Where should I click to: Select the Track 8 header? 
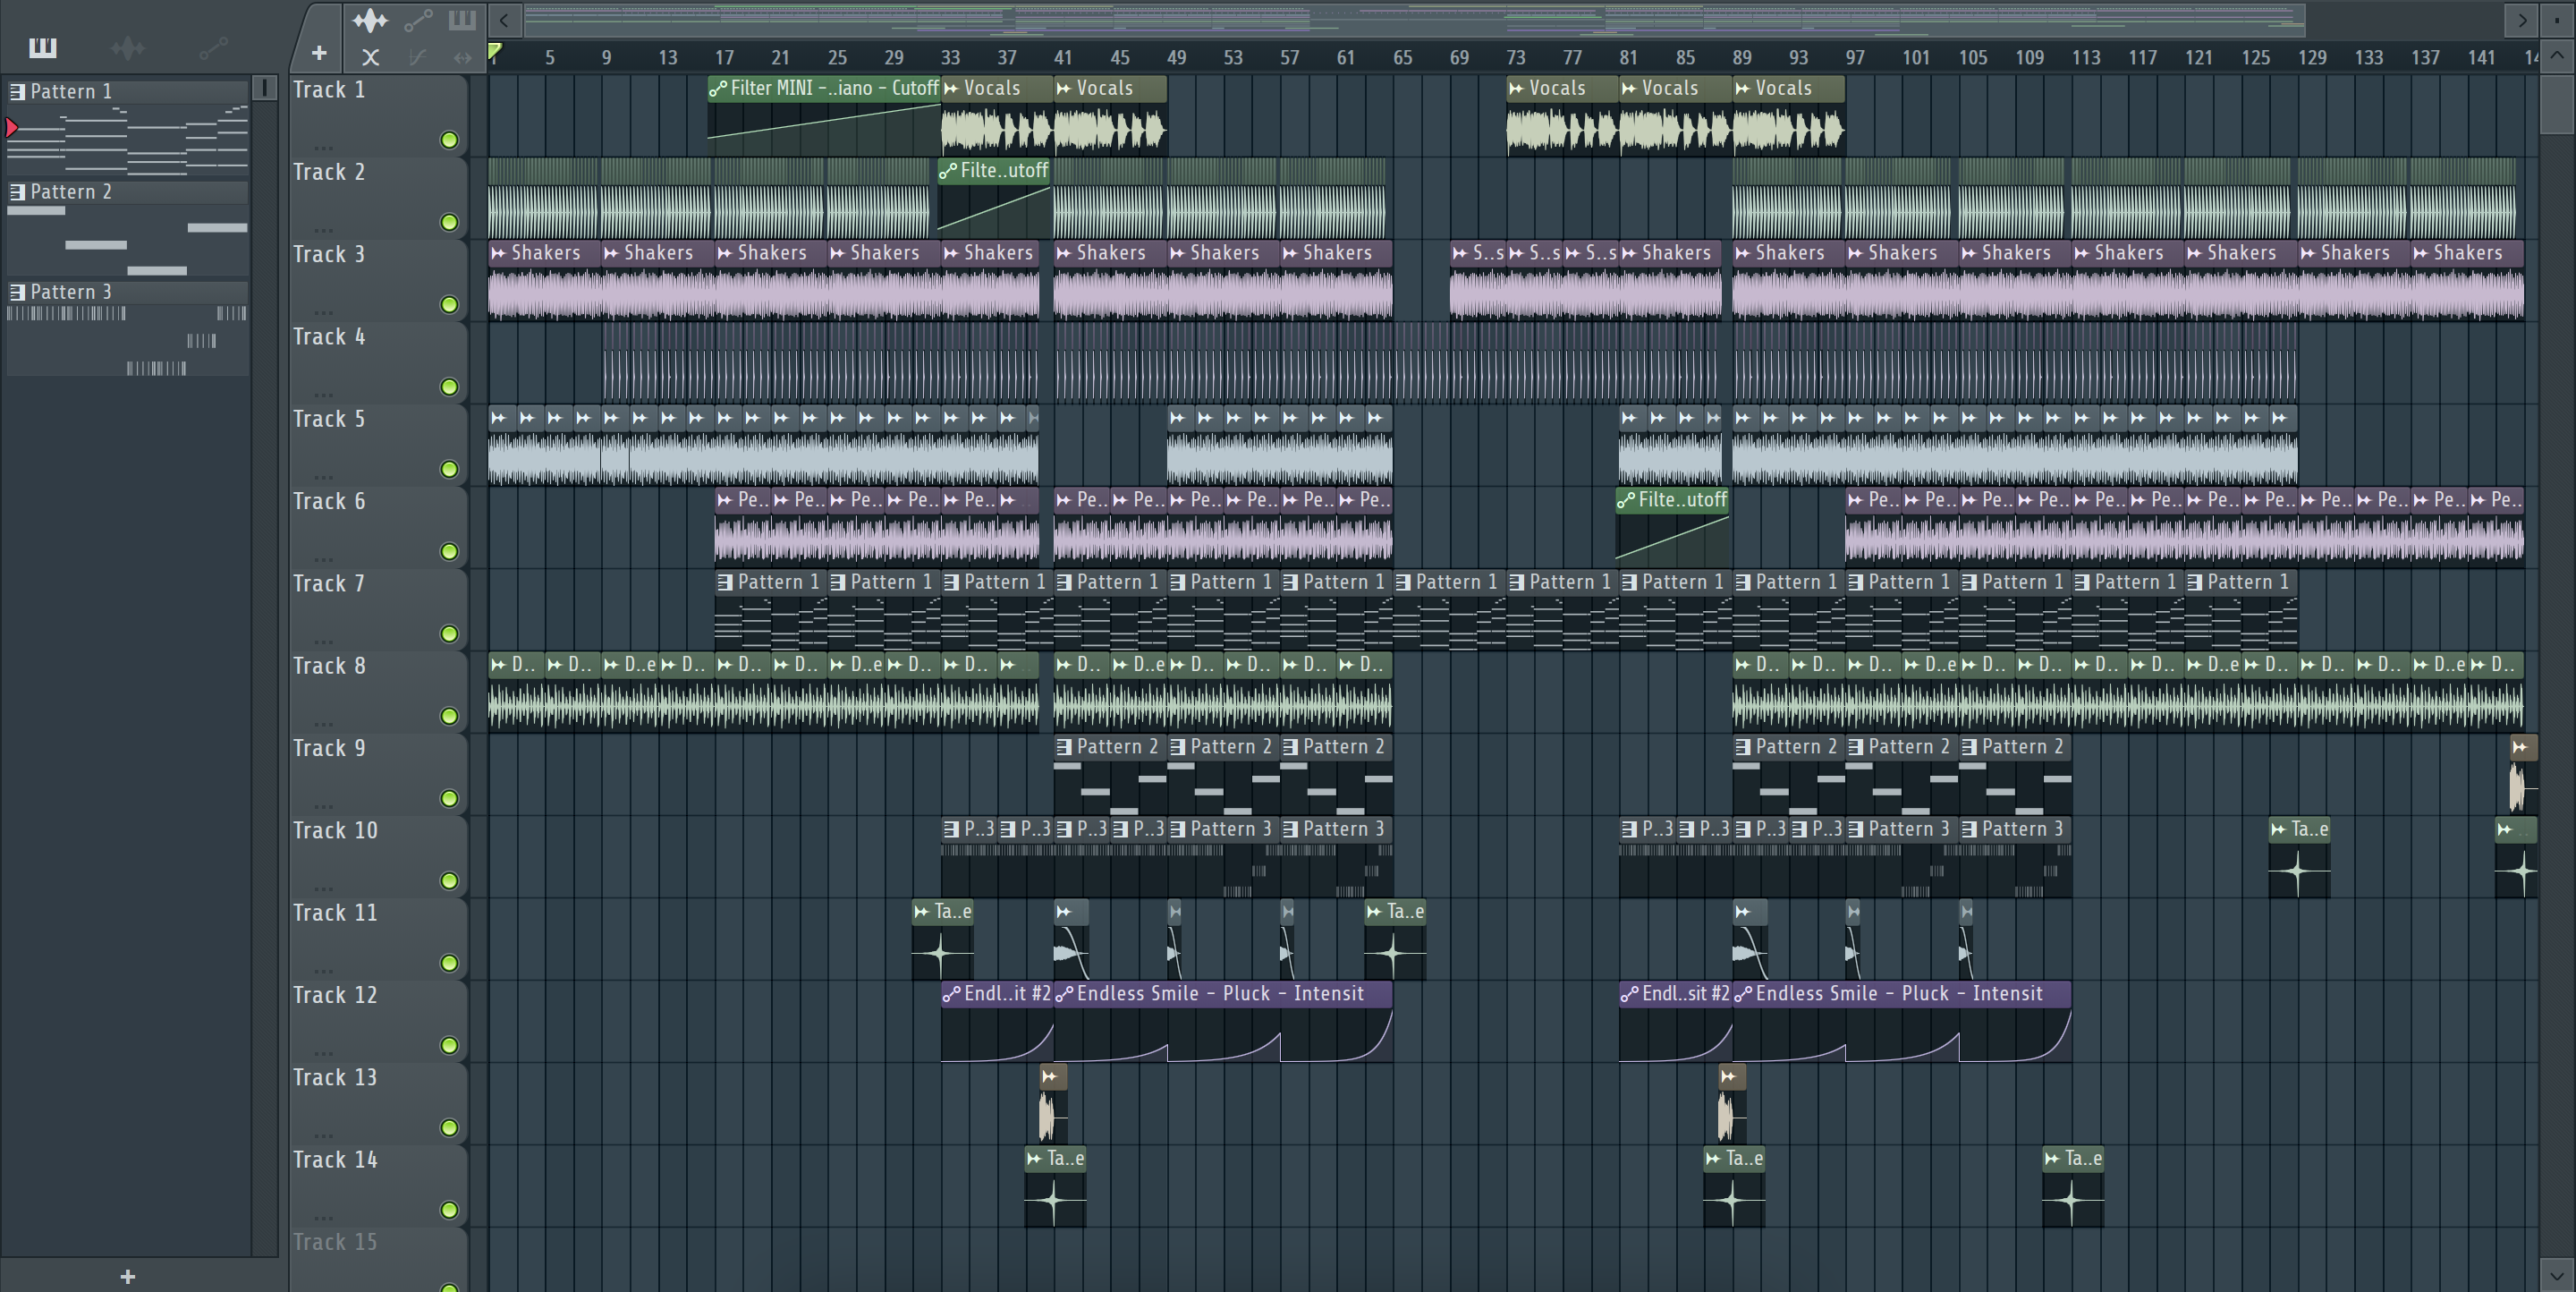pos(378,691)
